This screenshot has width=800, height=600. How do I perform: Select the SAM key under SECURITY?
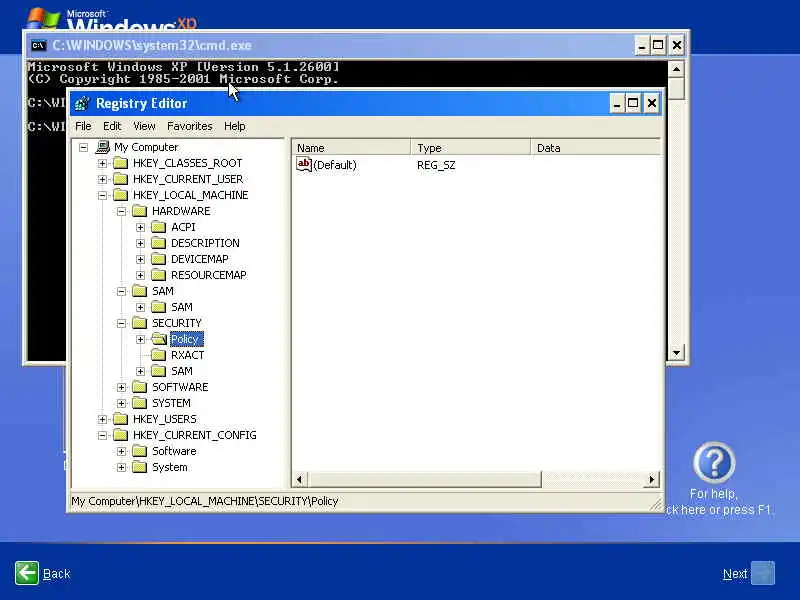click(x=182, y=371)
